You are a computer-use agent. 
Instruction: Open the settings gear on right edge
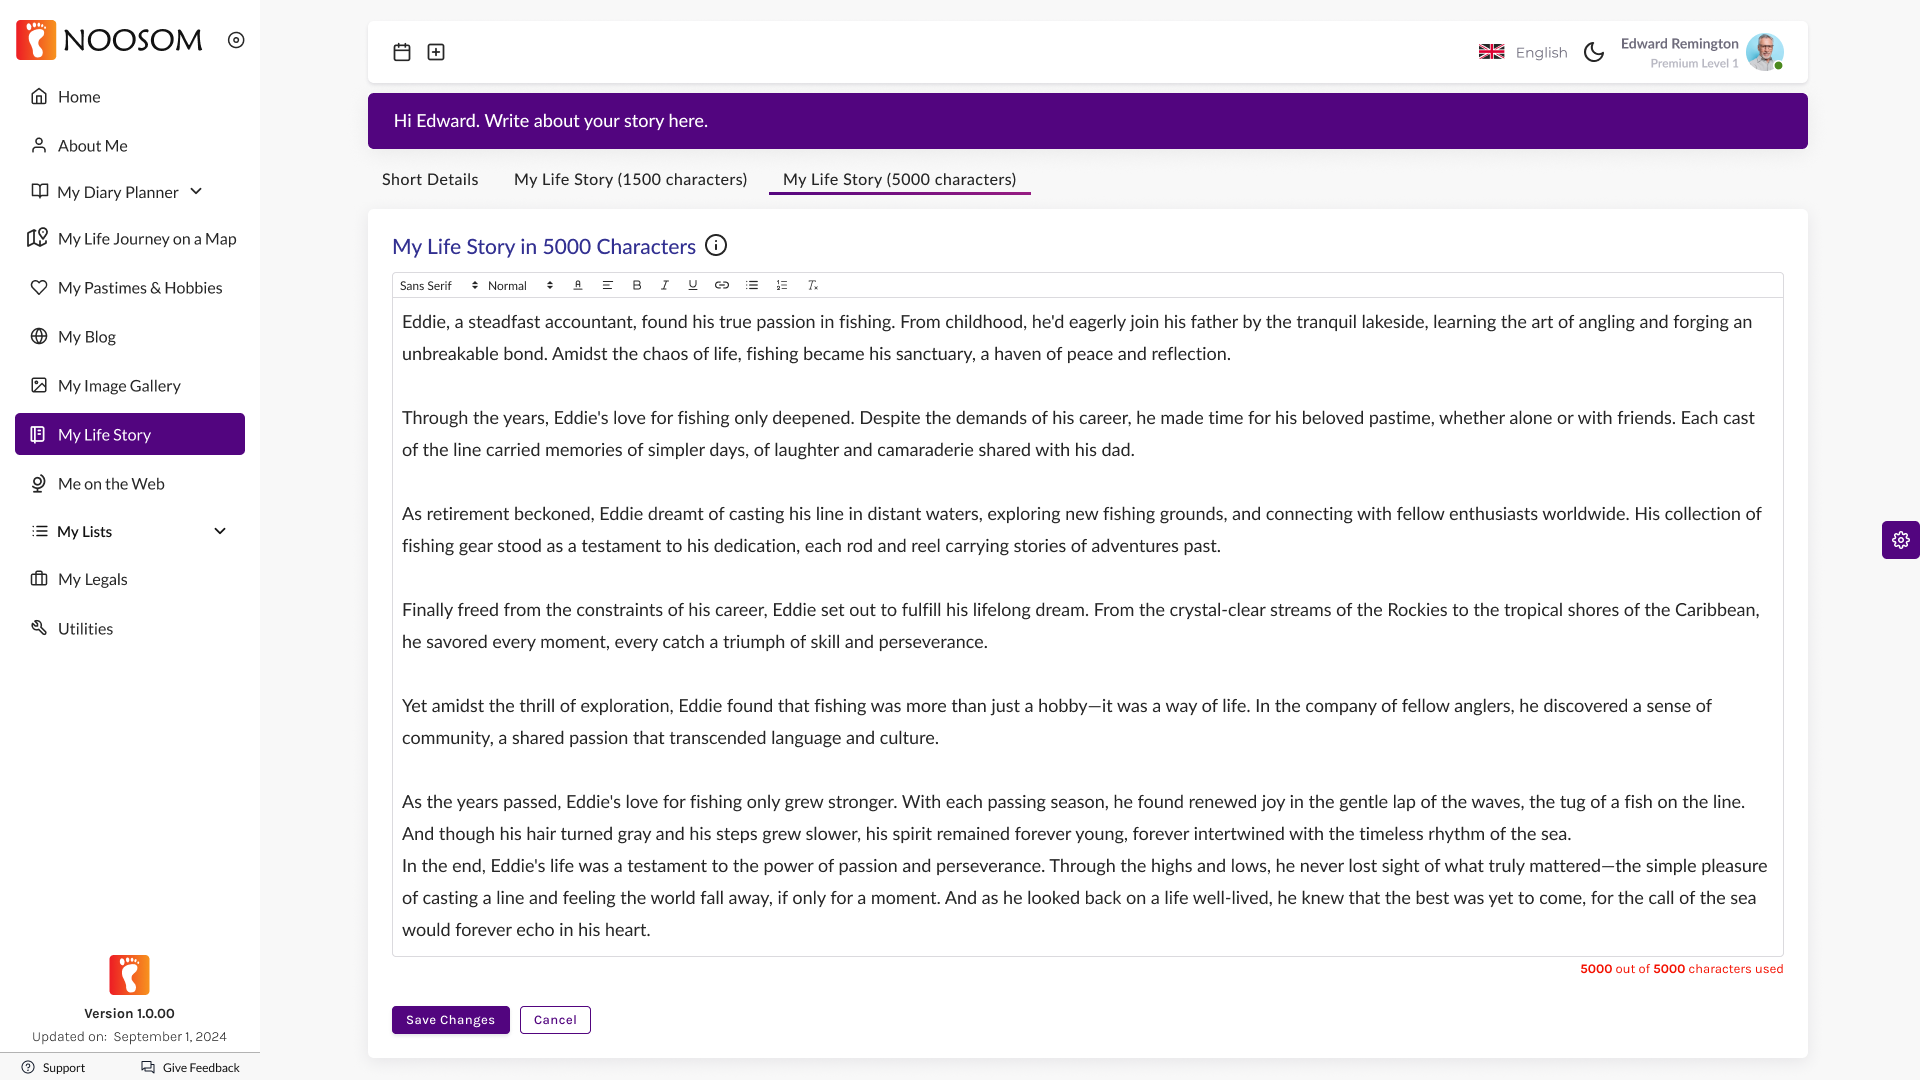pos(1900,540)
